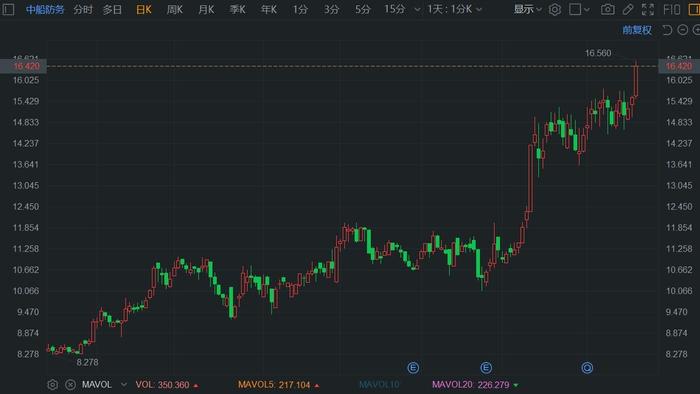Open the 显示 display dropdown
Viewport: 700px width, 394px height.
(527, 9)
